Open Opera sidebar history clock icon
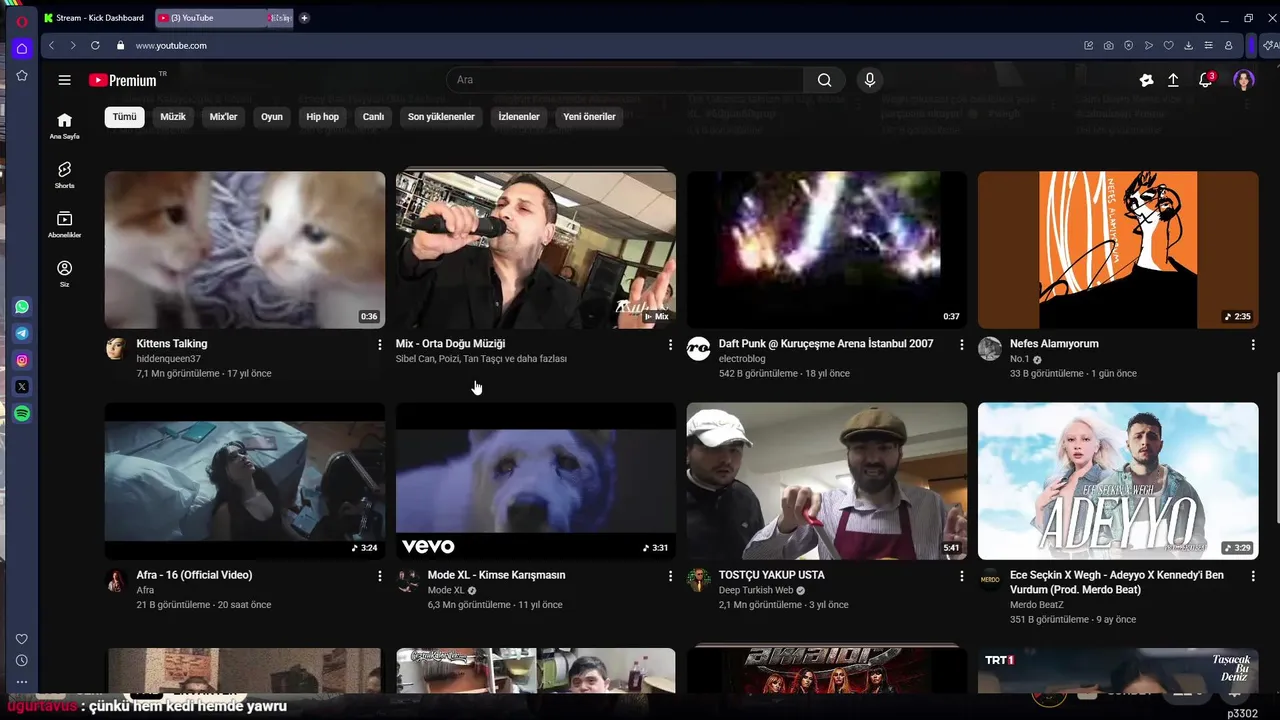1280x720 pixels. pyautogui.click(x=22, y=660)
